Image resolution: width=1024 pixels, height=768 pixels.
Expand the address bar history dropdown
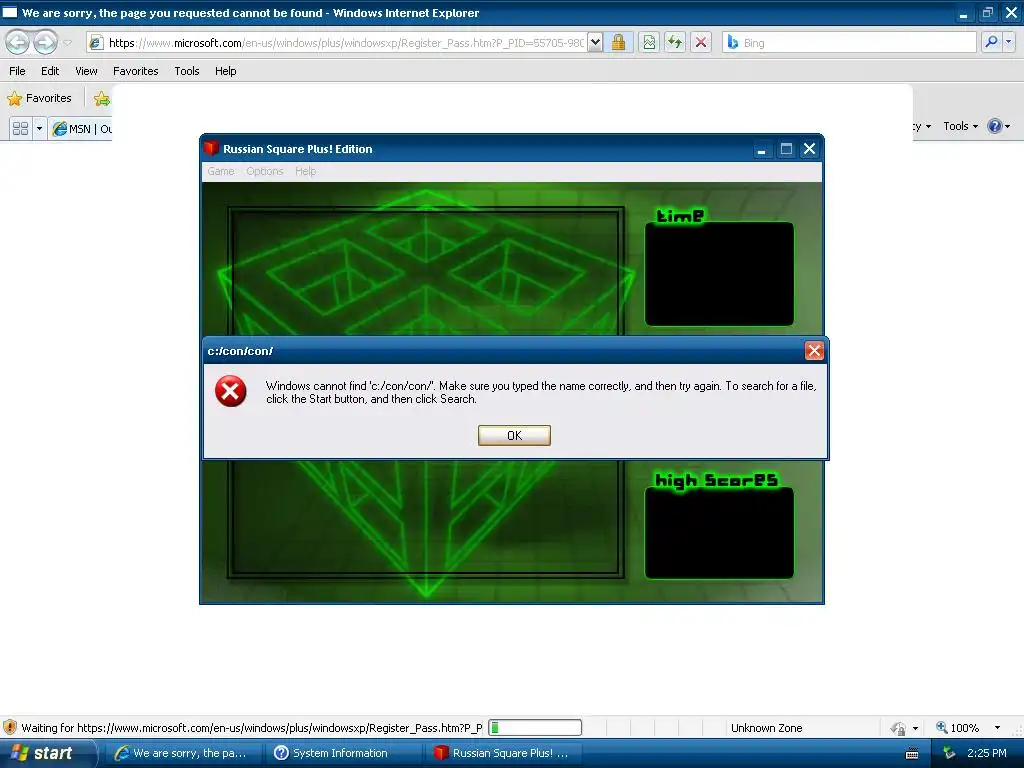(x=595, y=42)
